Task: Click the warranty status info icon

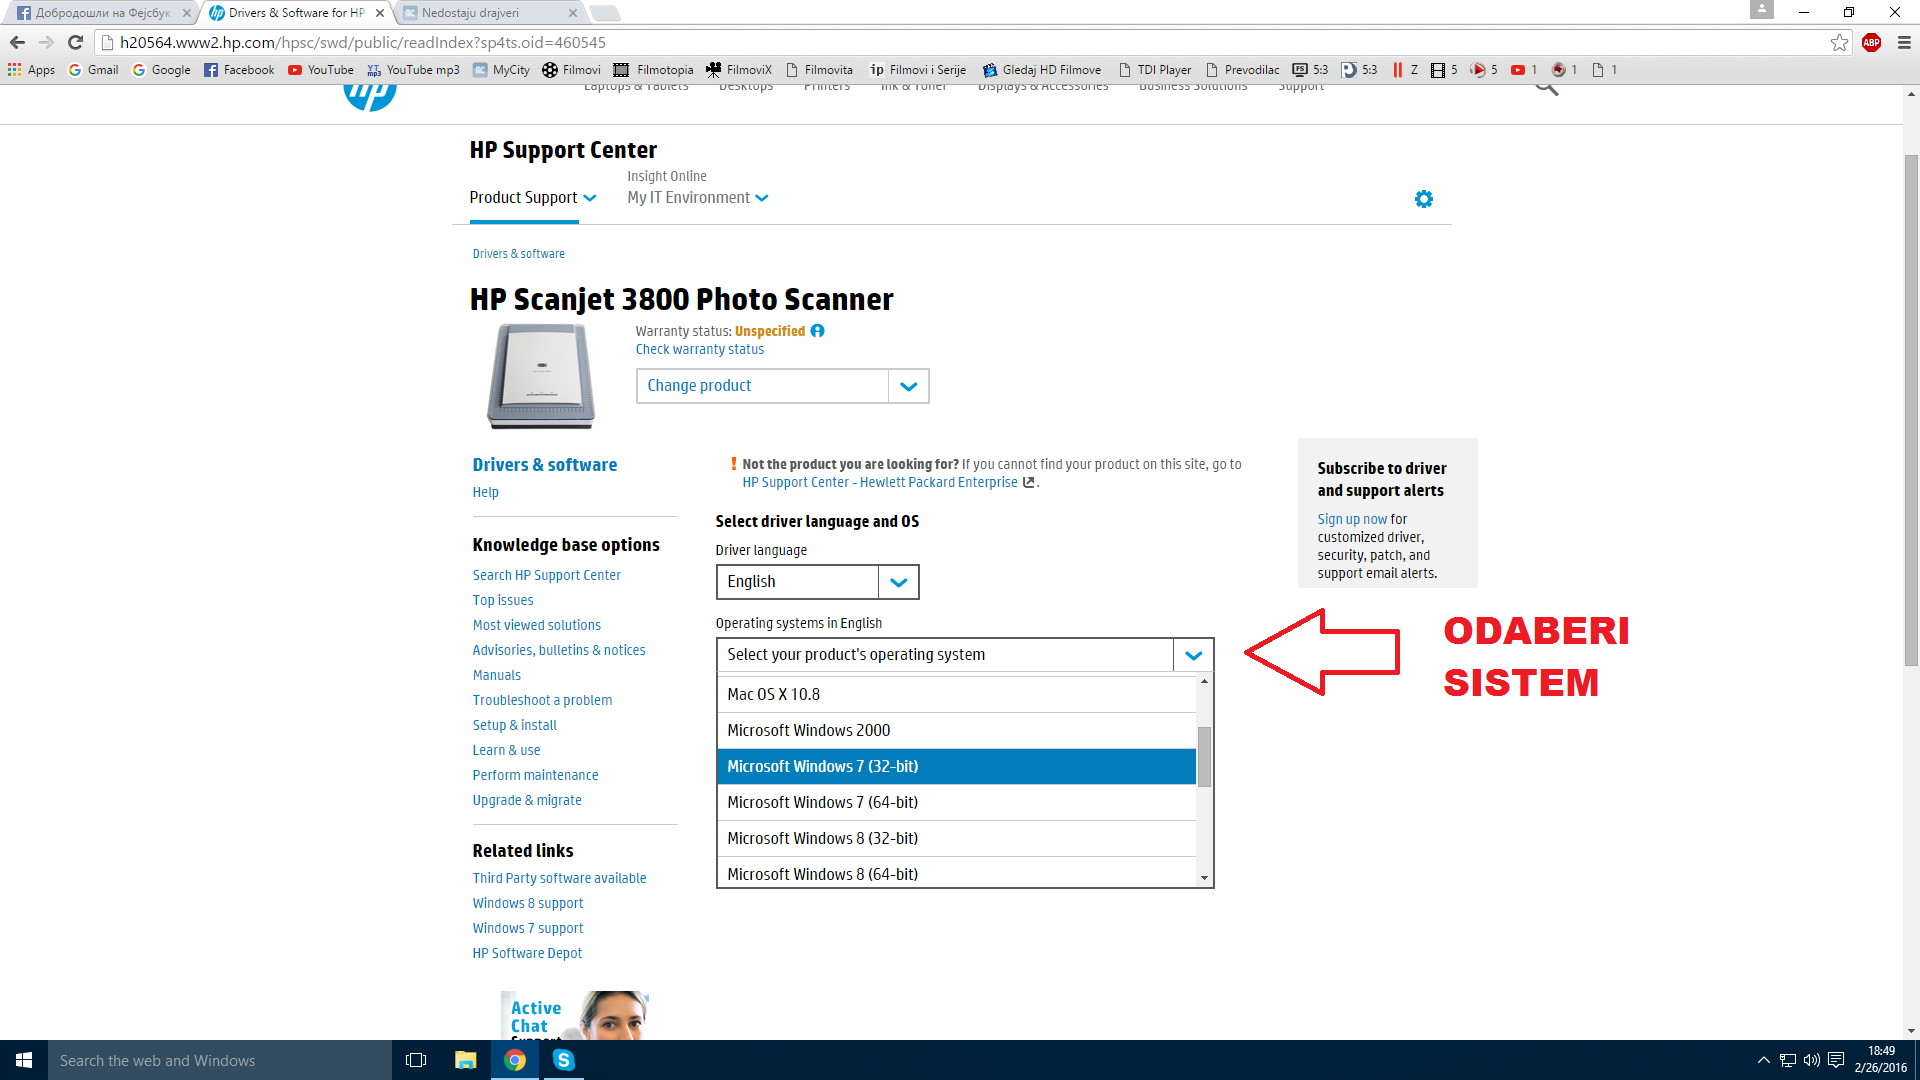Action: (817, 331)
